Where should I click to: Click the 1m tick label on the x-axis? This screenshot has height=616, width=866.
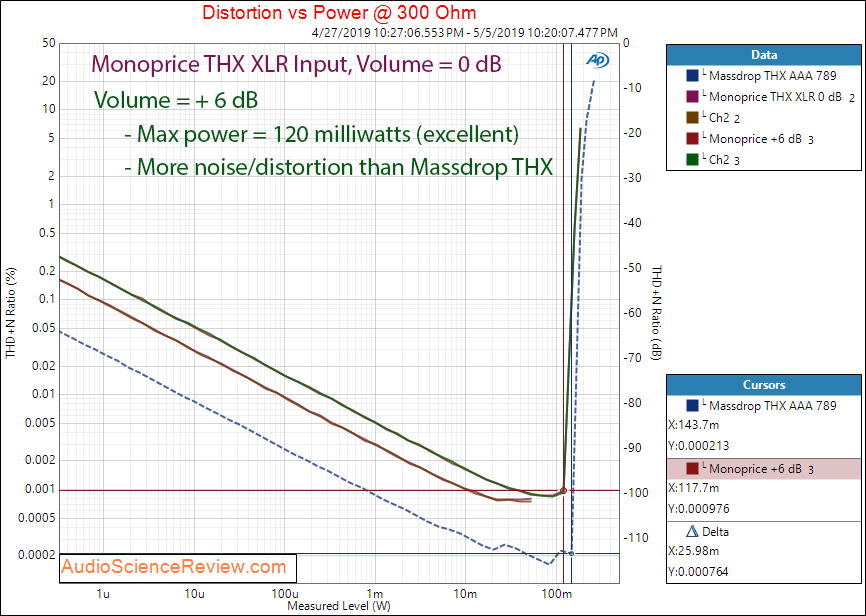(x=374, y=594)
